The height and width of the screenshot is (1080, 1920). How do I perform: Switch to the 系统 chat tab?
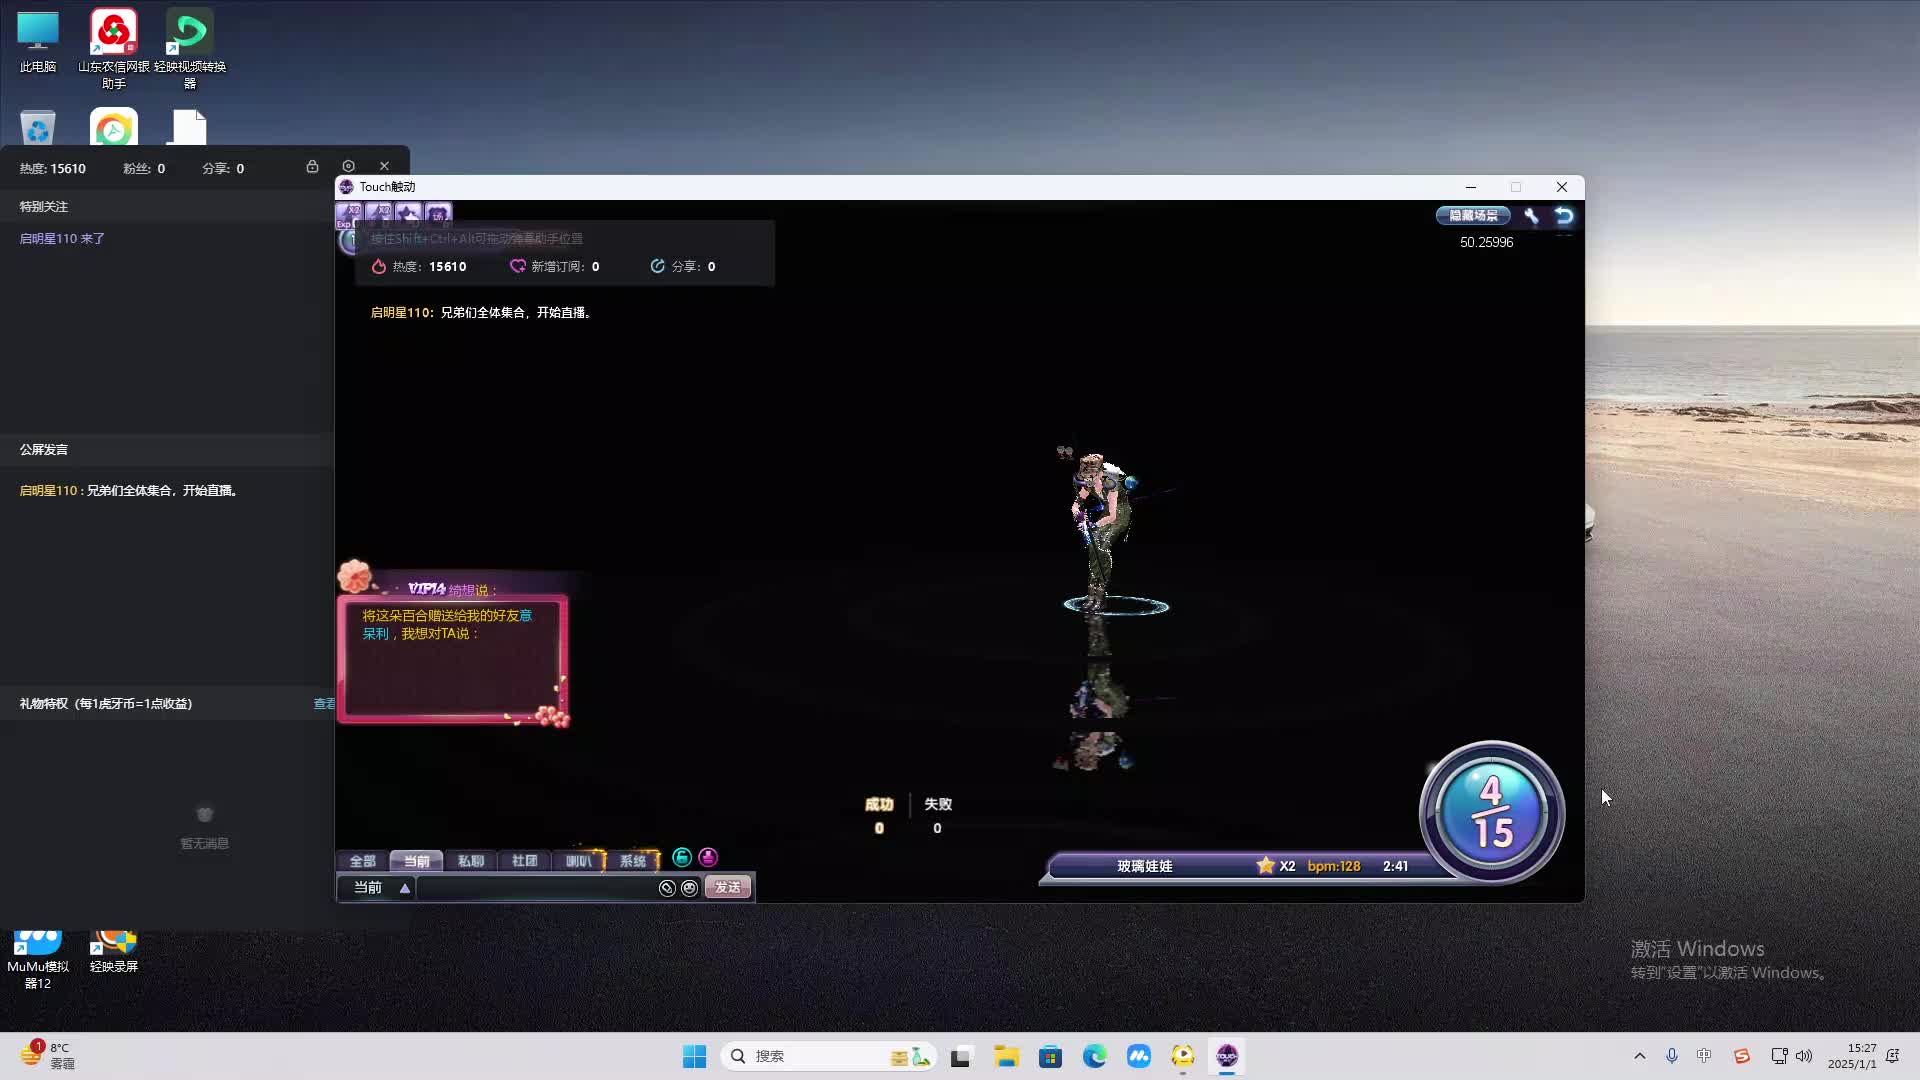point(632,861)
